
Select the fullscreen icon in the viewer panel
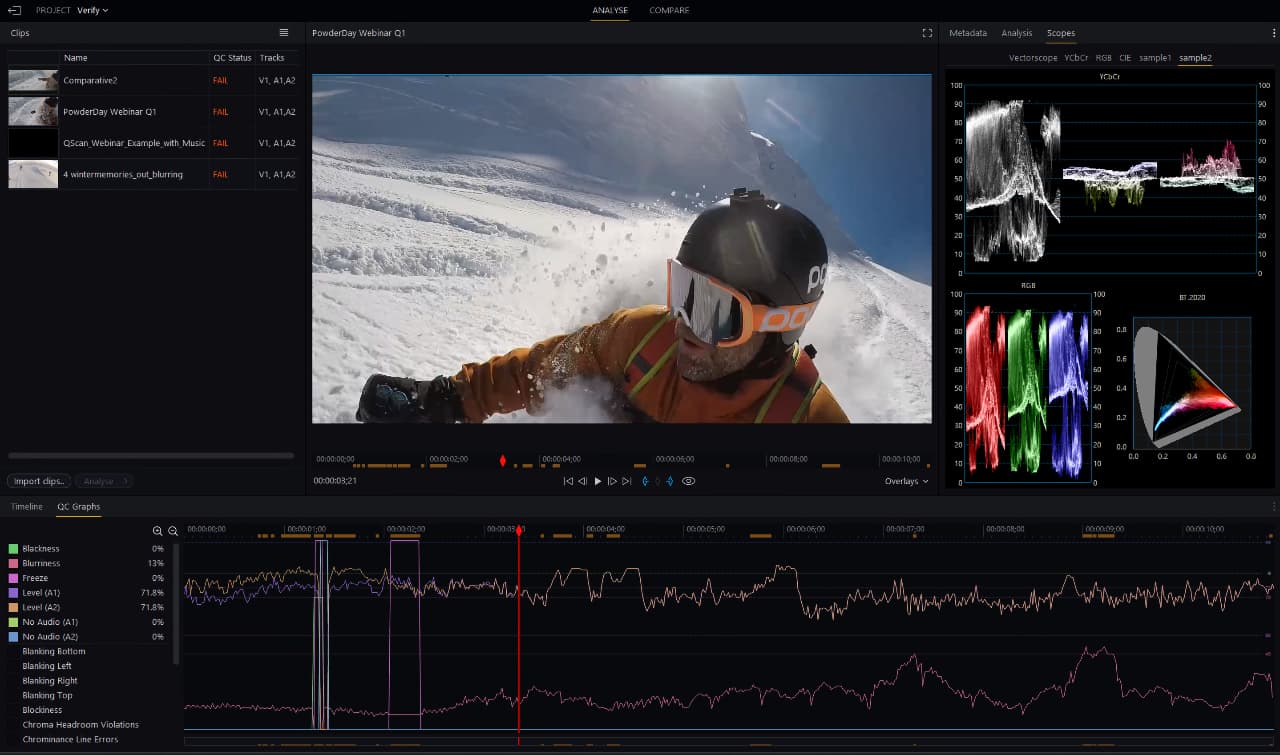(x=927, y=32)
